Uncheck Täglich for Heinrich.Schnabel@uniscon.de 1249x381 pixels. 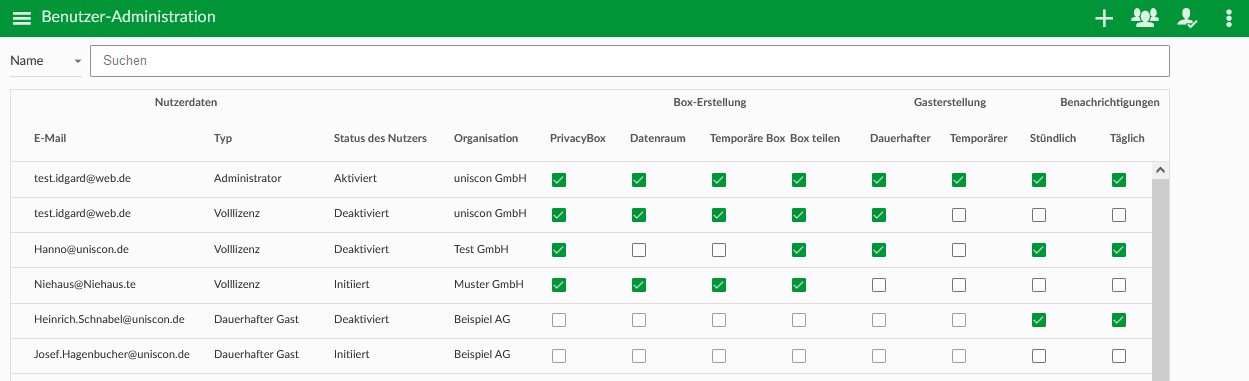coord(1118,320)
